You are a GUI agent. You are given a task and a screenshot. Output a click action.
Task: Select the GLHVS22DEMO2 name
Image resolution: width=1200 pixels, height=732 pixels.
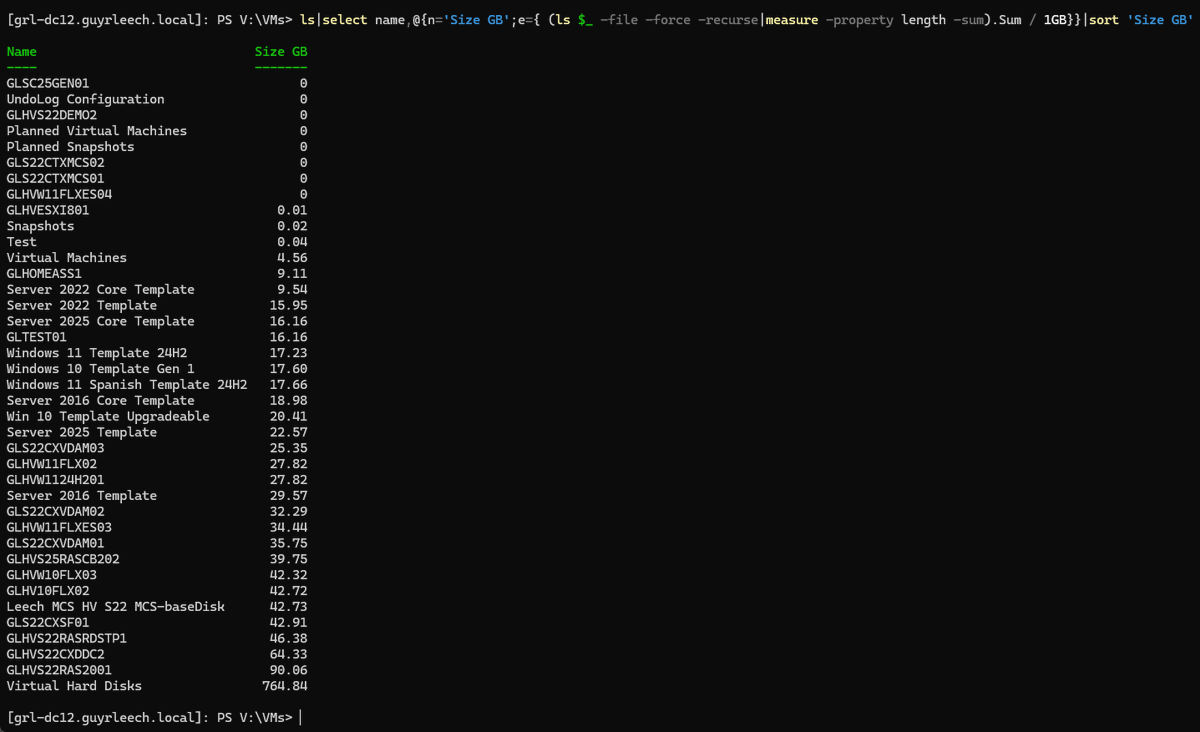(x=51, y=115)
